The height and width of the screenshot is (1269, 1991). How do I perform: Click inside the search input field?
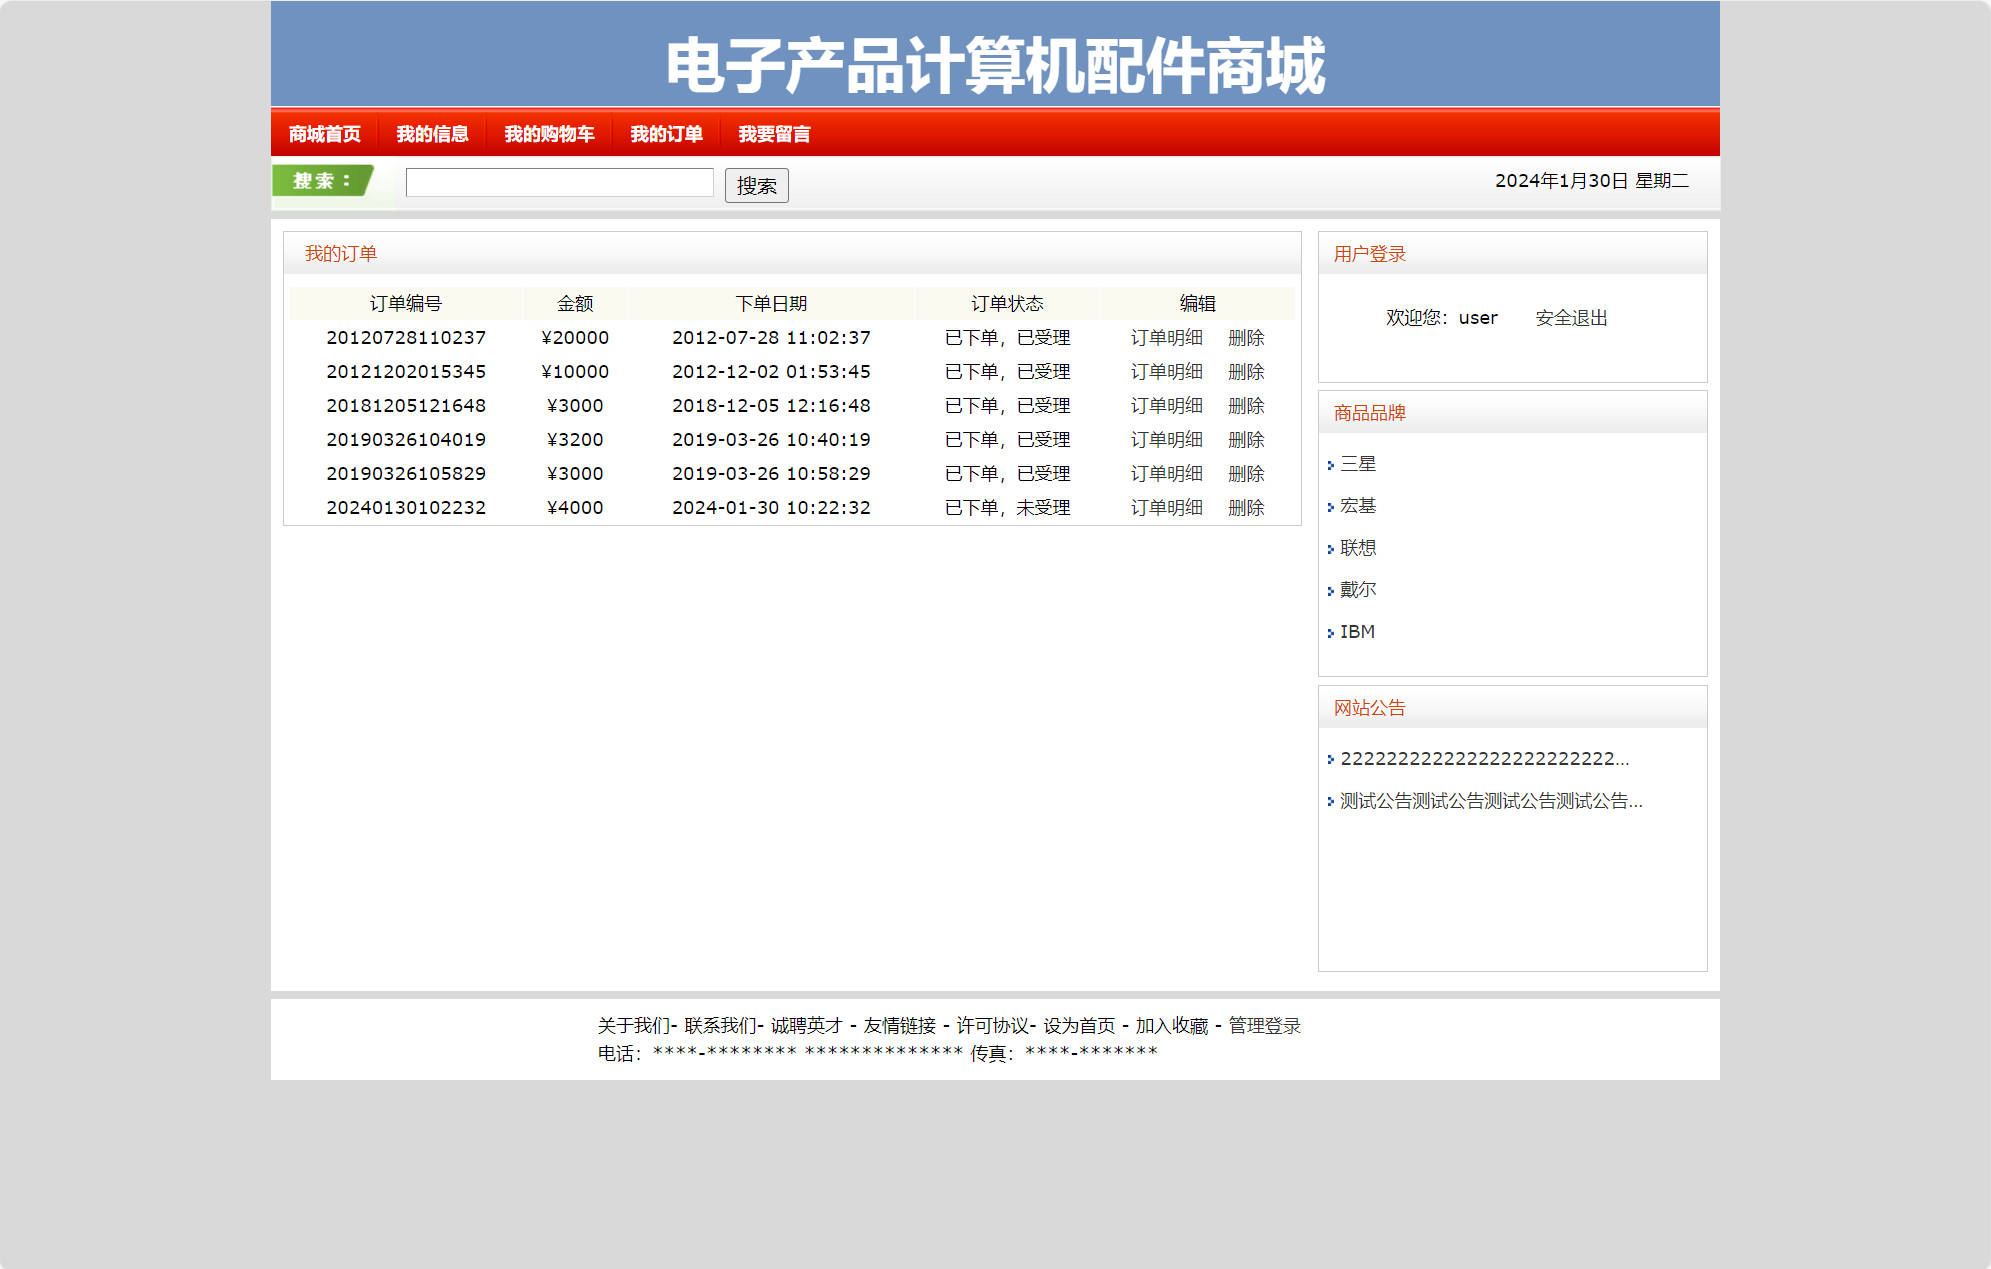coord(558,182)
